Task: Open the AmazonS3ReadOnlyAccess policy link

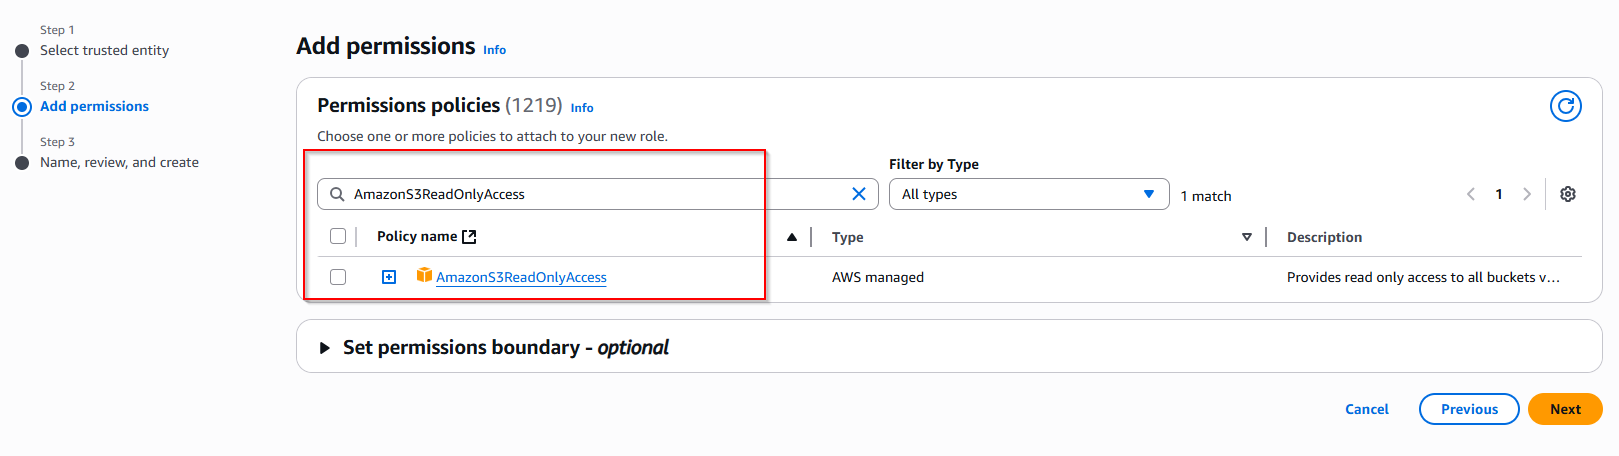Action: (x=521, y=277)
